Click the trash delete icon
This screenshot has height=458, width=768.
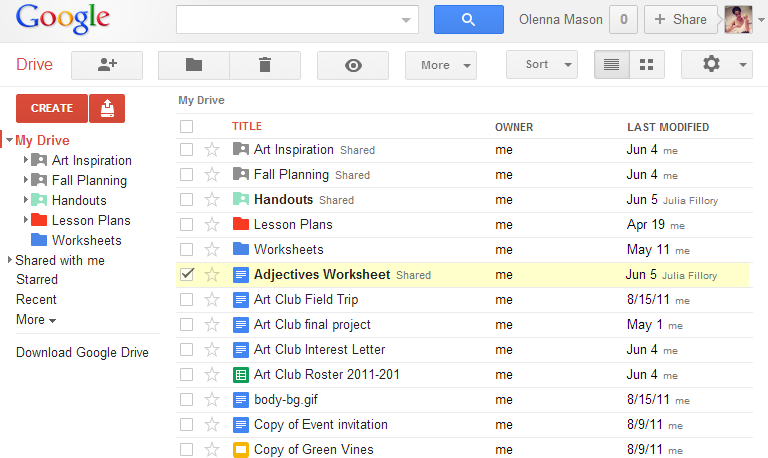tap(264, 65)
